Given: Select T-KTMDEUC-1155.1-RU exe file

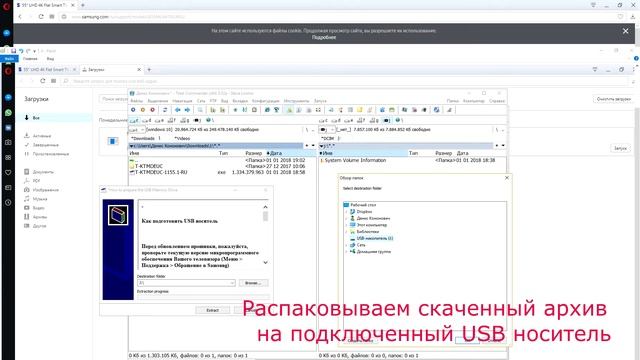Looking at the screenshot, I should 161,172.
